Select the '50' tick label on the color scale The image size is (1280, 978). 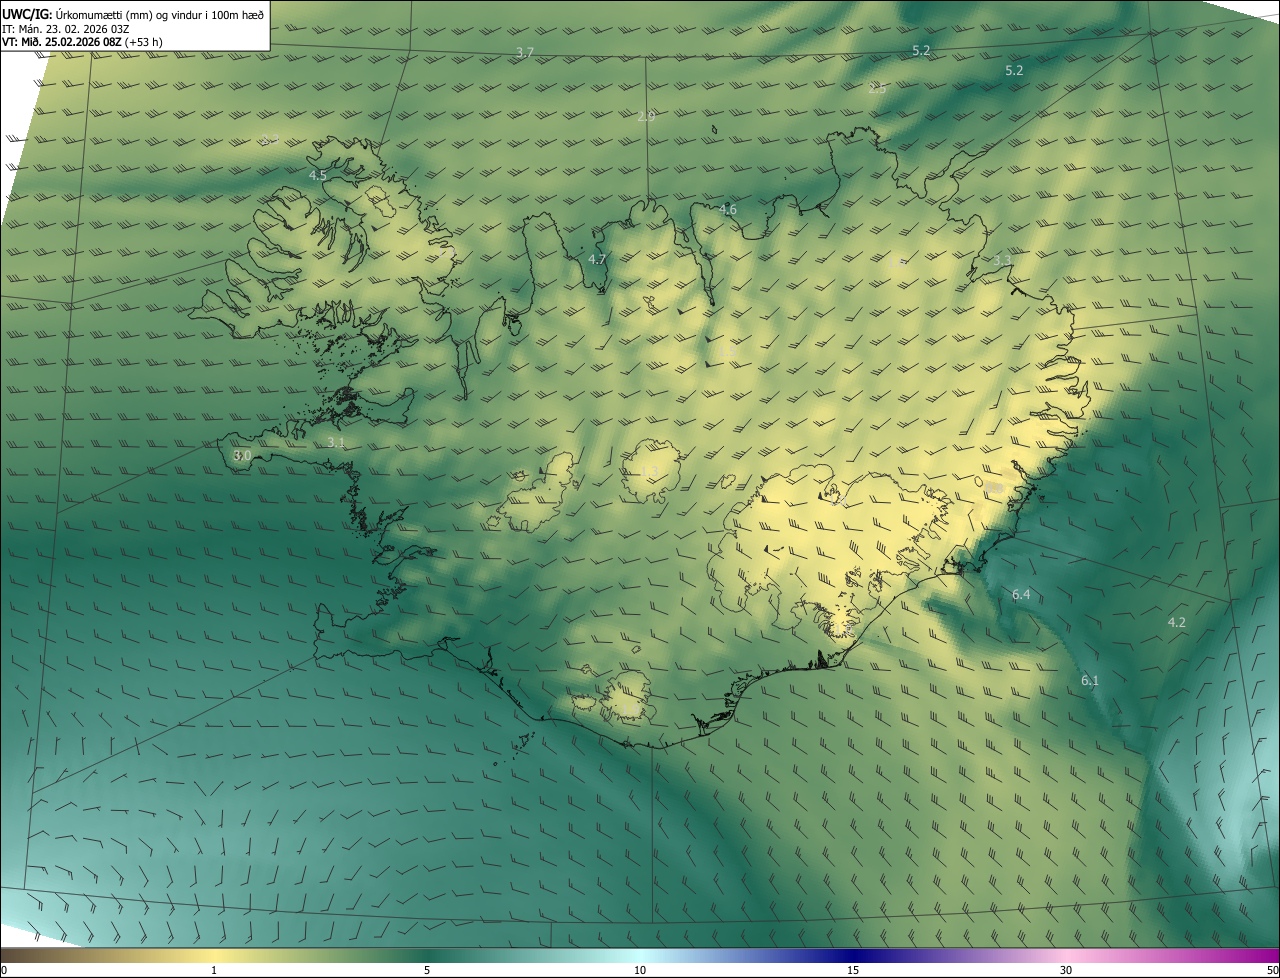[1272, 970]
